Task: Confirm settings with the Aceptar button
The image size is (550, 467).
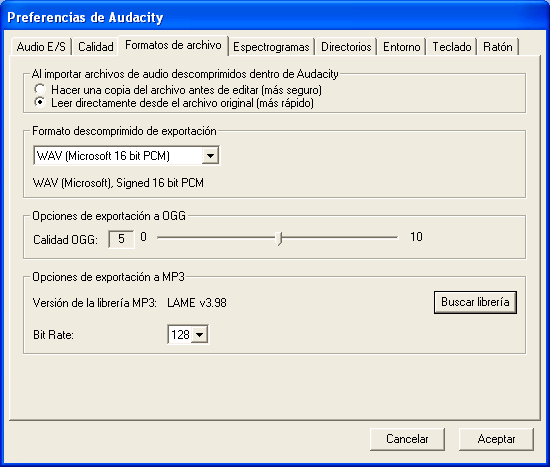Action: point(496,439)
